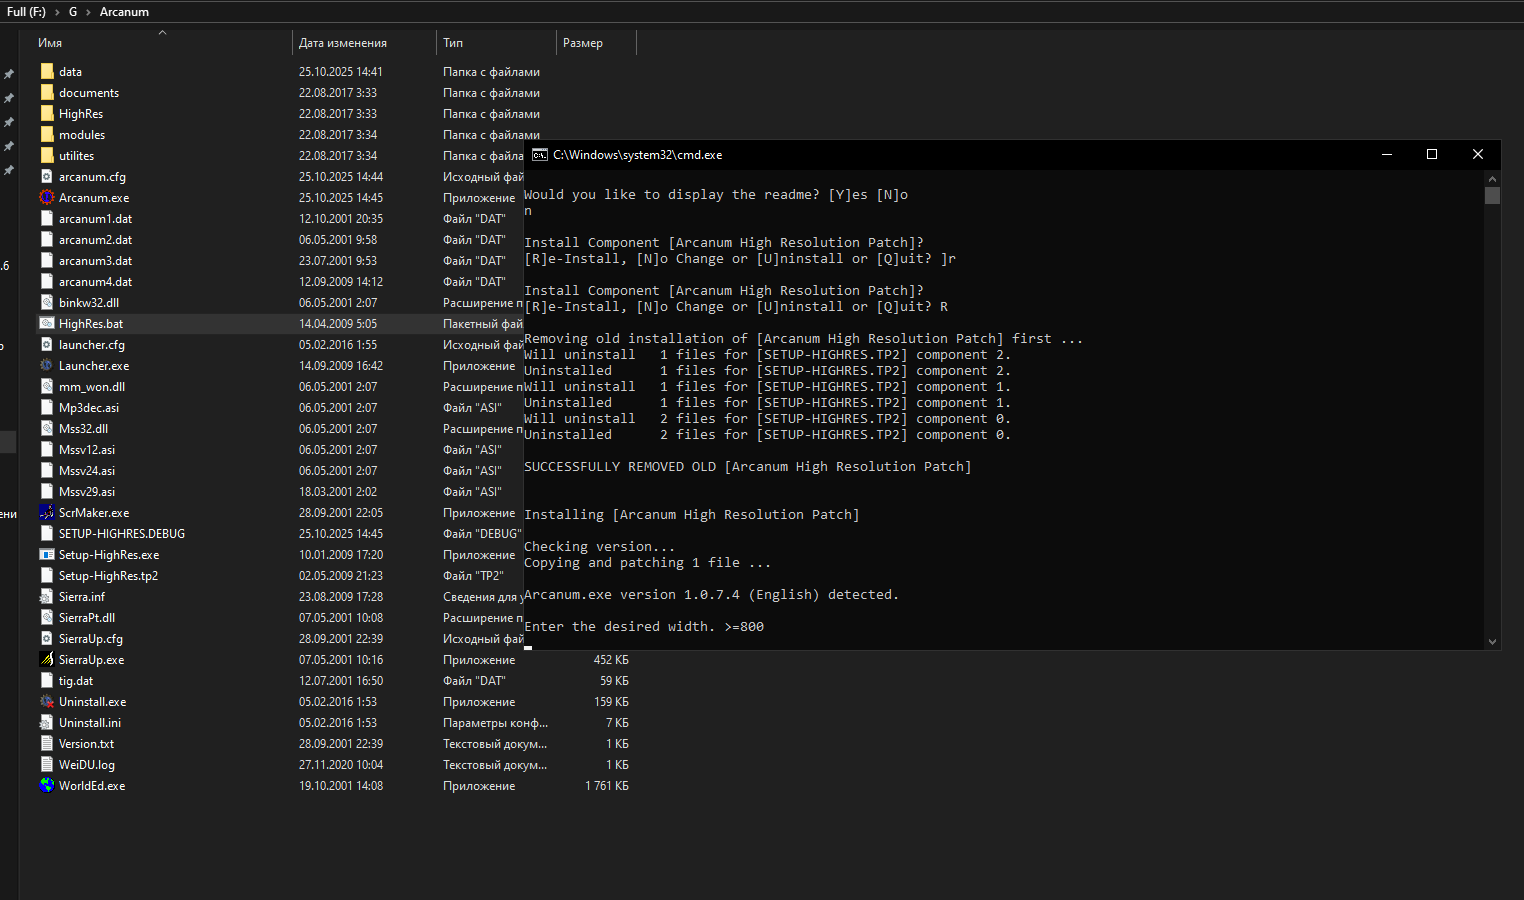
Task: Expand subfolders after Full (F:) breadcrumb
Action: click(x=57, y=12)
